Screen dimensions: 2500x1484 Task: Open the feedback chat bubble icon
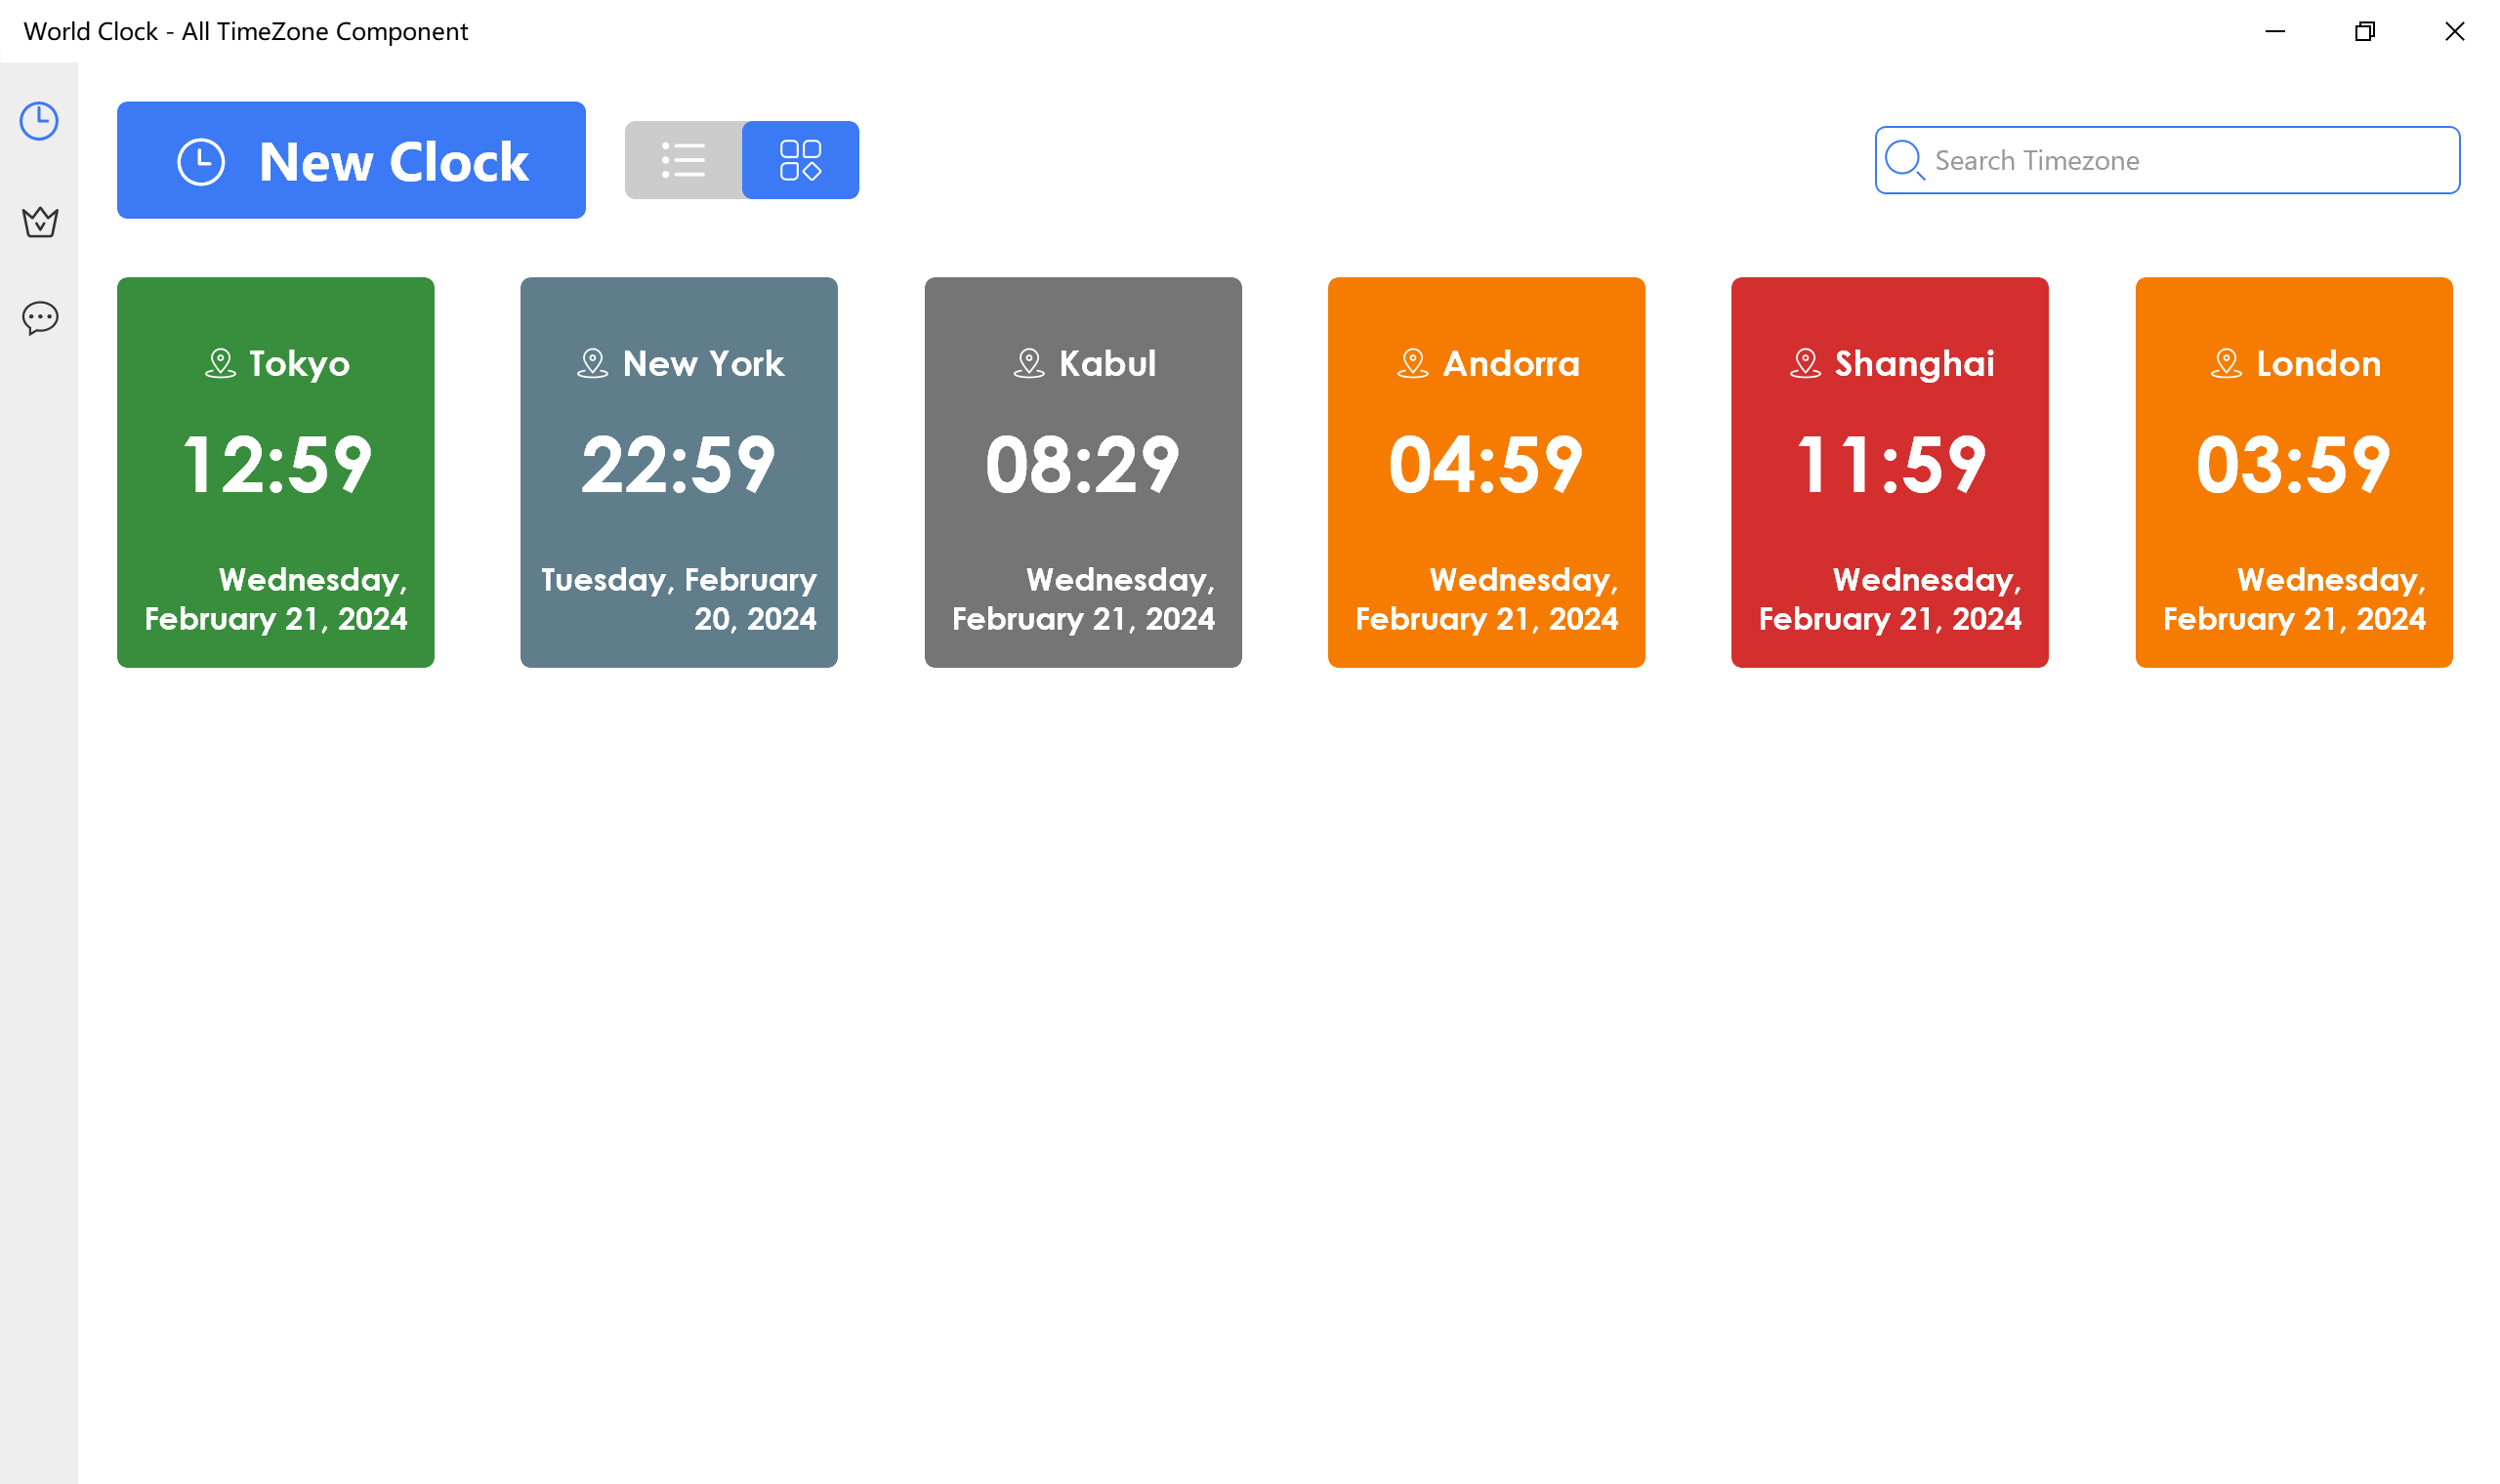coord(39,318)
